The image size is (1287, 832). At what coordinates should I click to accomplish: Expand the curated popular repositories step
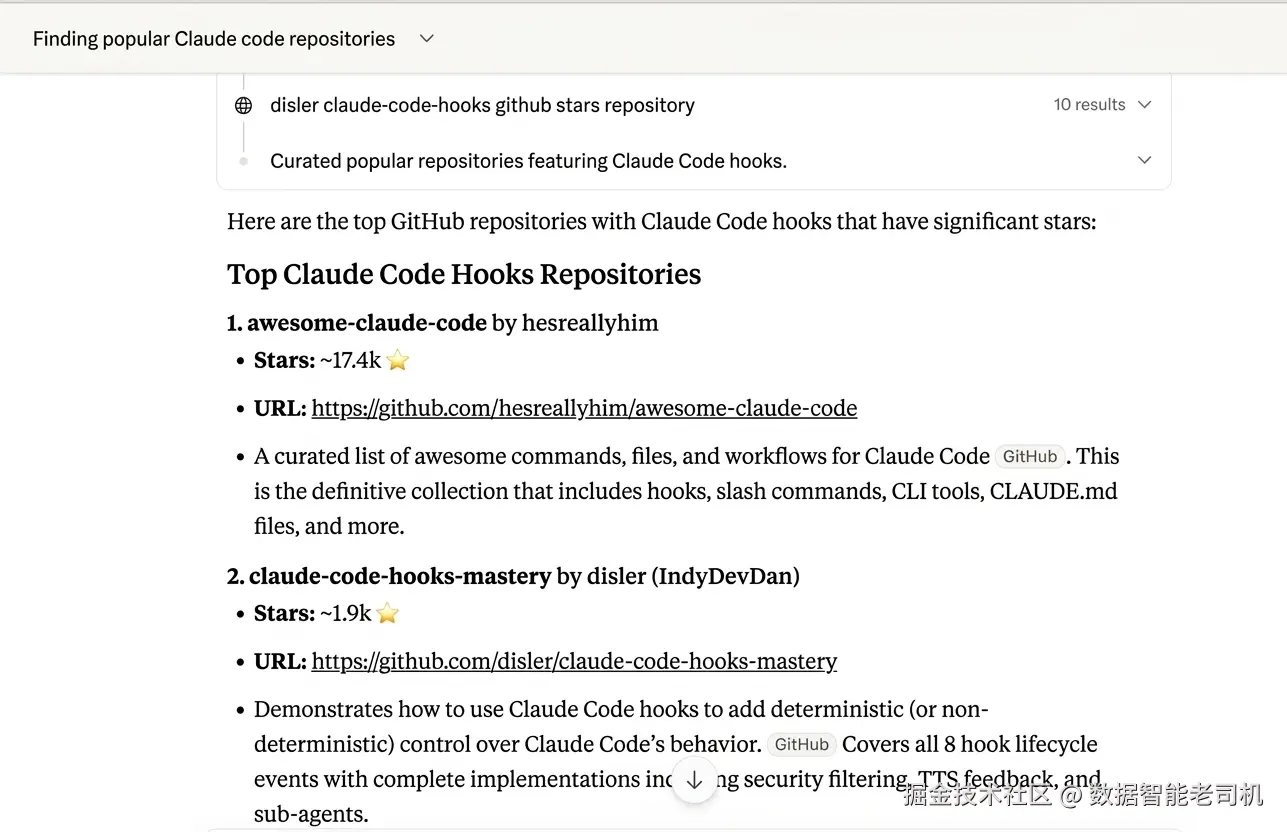[1145, 160]
